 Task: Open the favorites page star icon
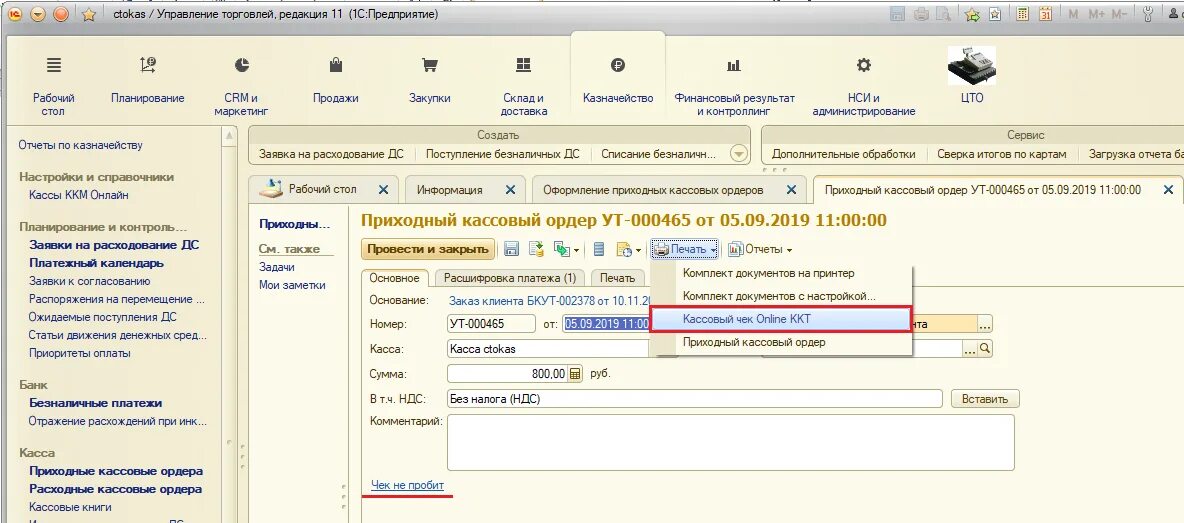[995, 14]
